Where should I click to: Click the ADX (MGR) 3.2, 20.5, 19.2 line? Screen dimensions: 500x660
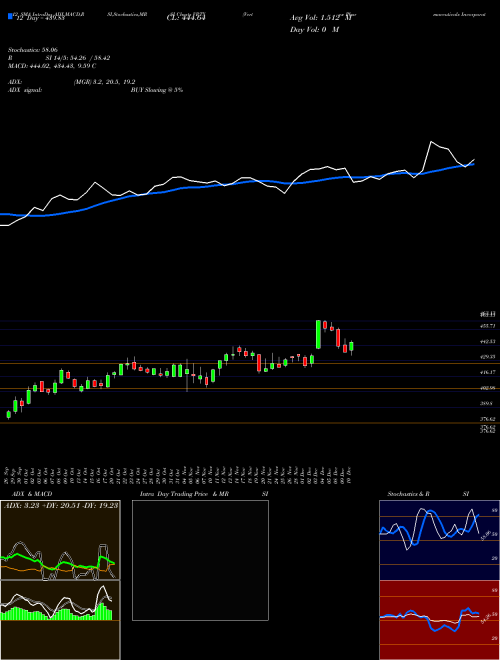pos(72,82)
